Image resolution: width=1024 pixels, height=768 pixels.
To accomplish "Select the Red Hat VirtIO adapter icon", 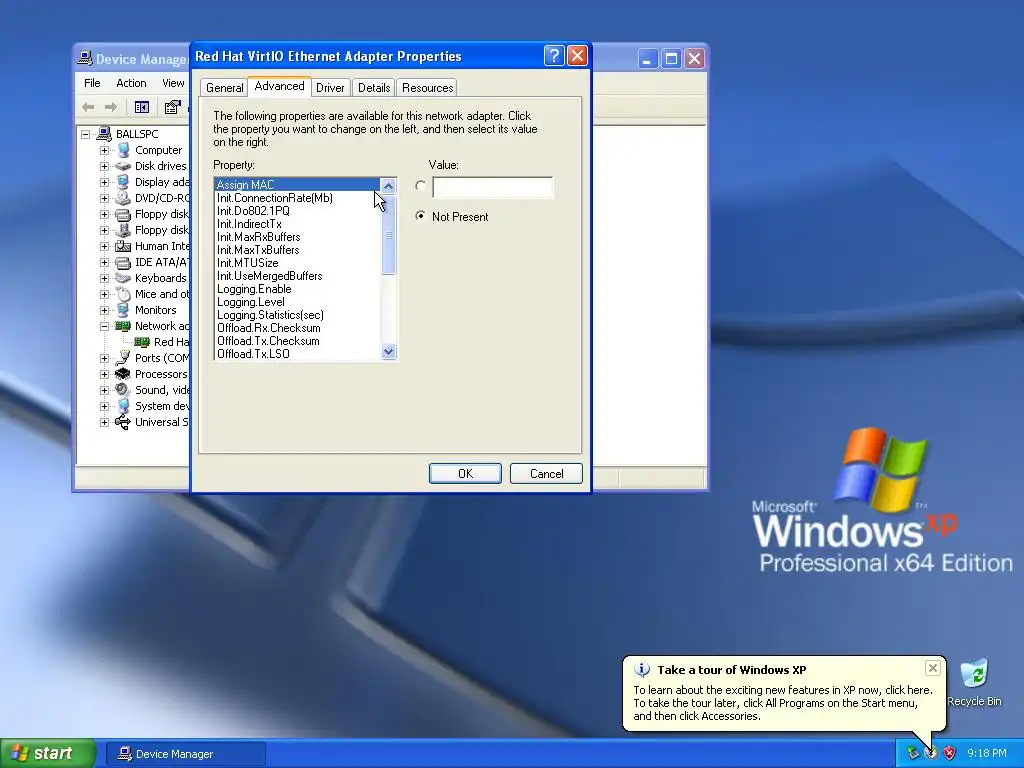I will [142, 342].
